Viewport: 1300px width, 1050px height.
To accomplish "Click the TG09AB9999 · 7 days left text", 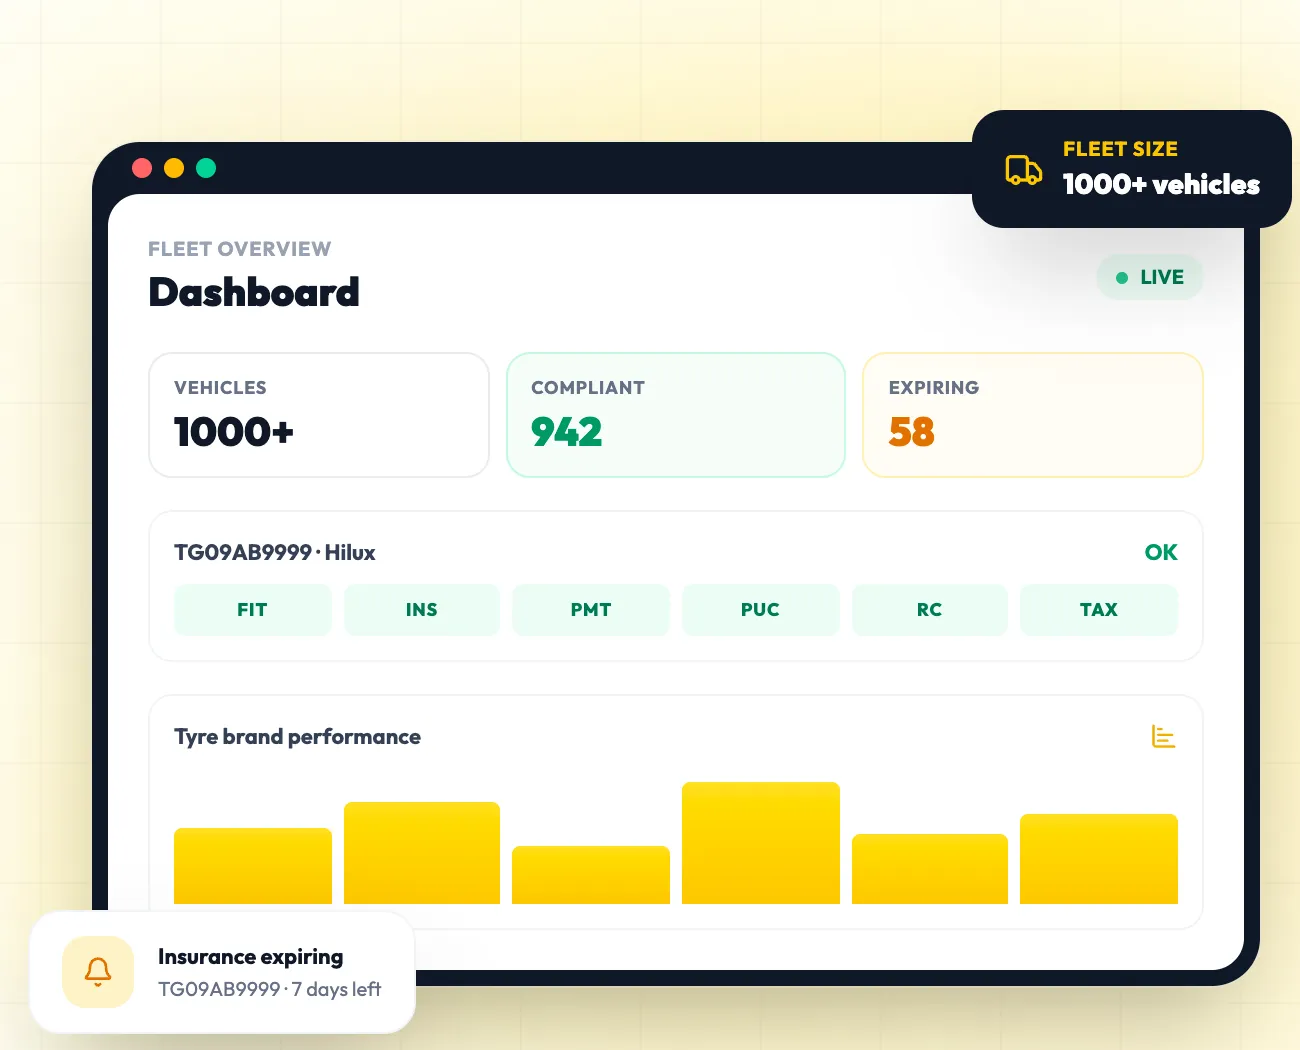I will point(270,989).
